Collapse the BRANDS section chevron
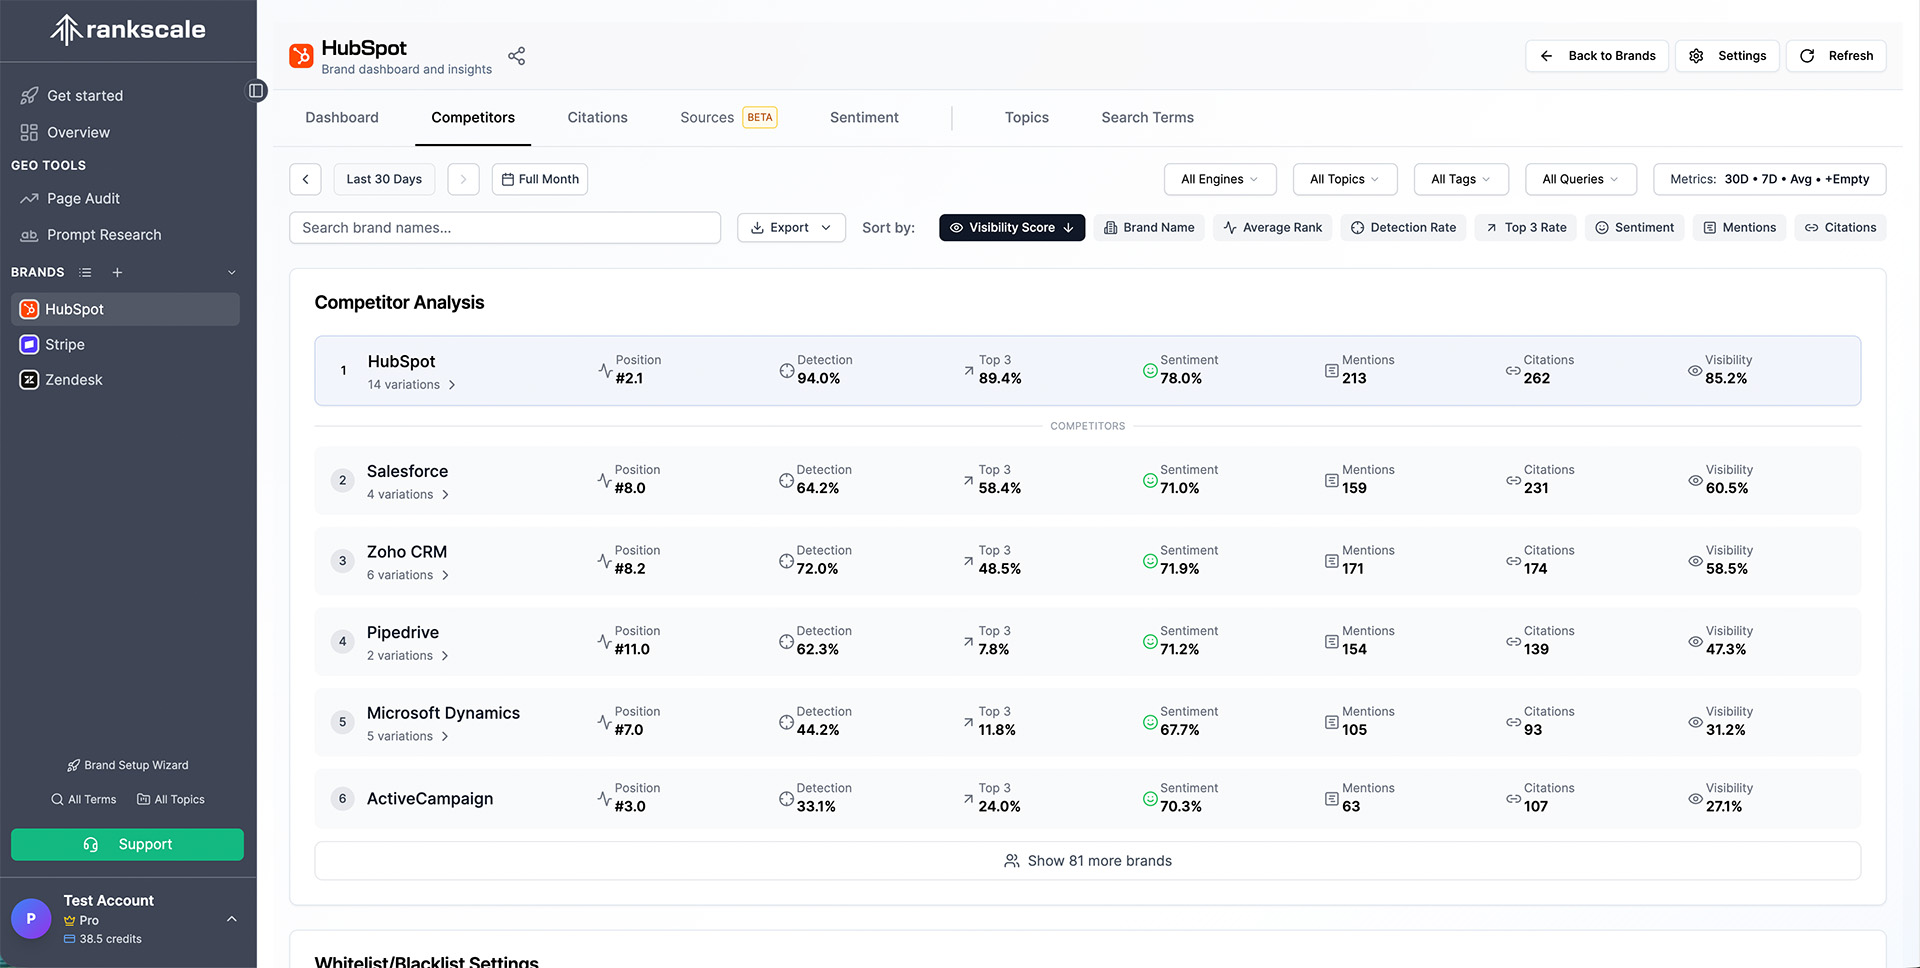This screenshot has height=968, width=1920. (231, 272)
